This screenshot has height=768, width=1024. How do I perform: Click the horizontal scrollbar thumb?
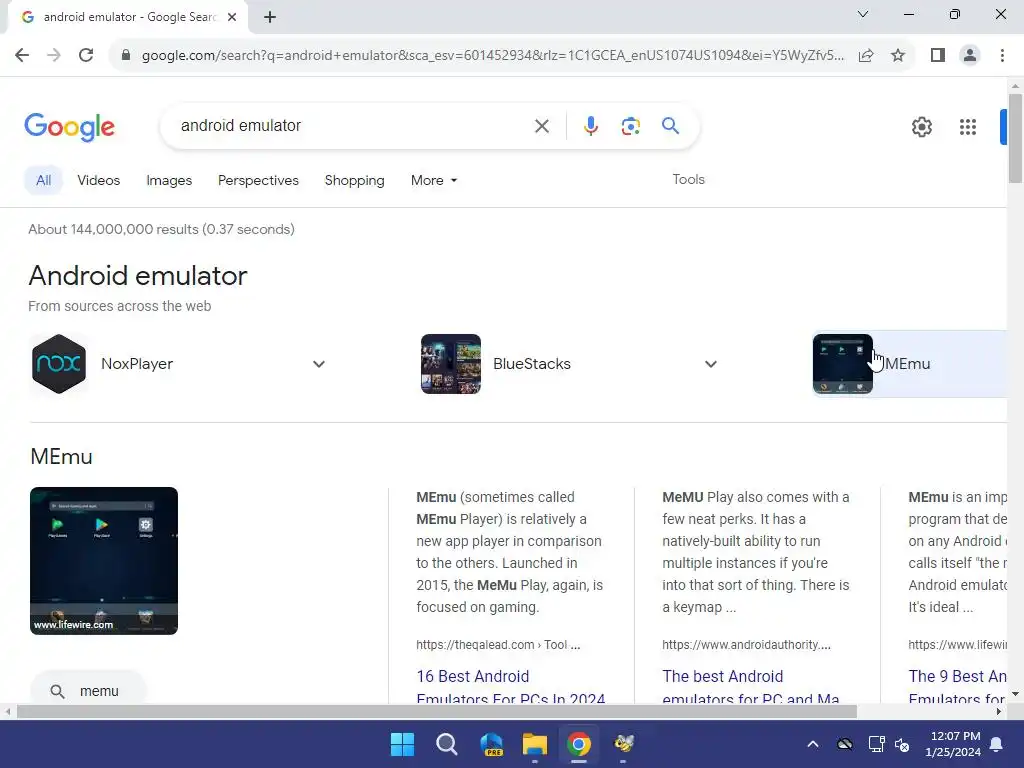[436, 711]
